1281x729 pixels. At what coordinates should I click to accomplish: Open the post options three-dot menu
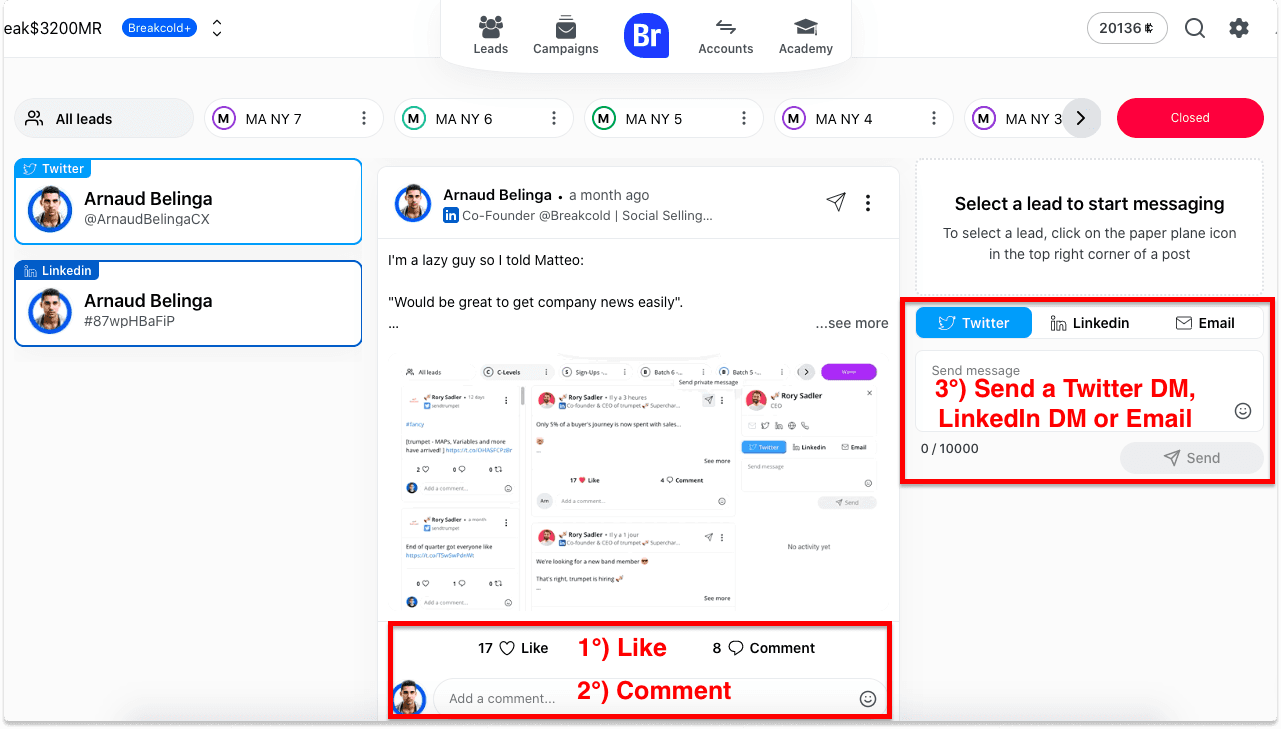point(868,202)
